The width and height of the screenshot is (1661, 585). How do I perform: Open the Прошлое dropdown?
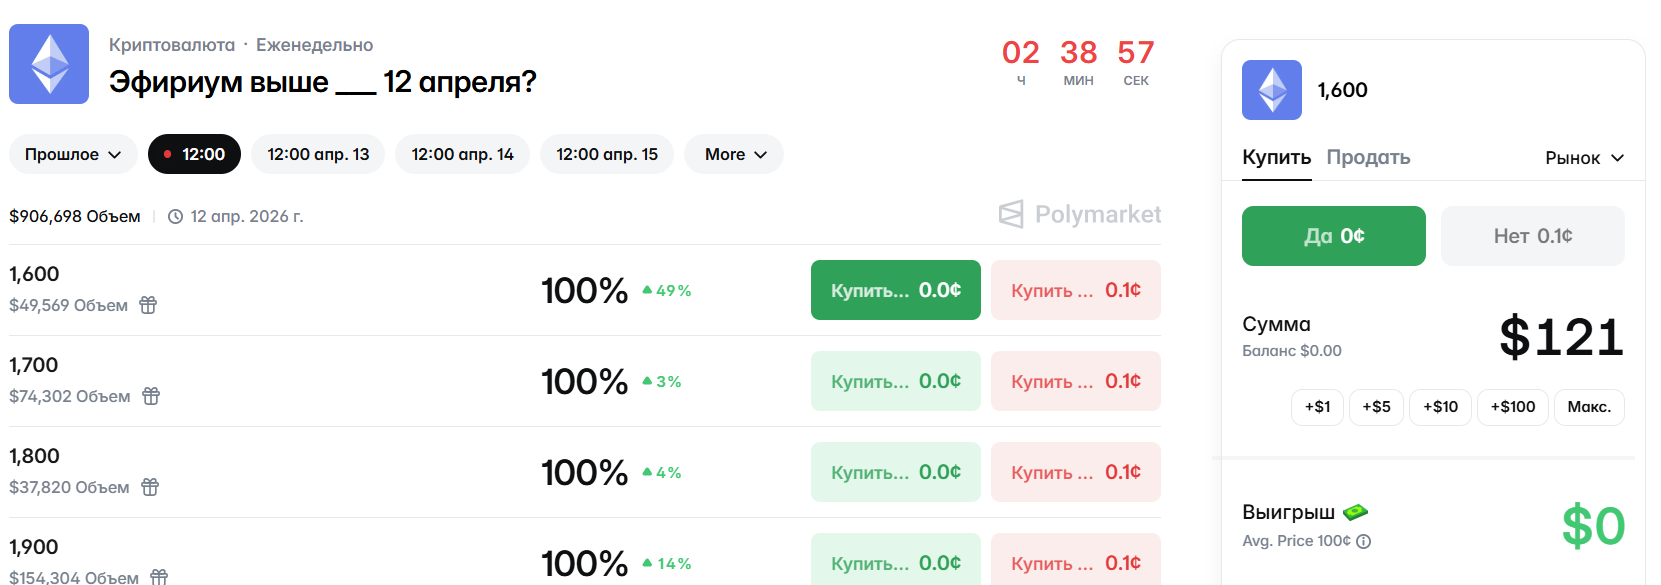point(73,154)
